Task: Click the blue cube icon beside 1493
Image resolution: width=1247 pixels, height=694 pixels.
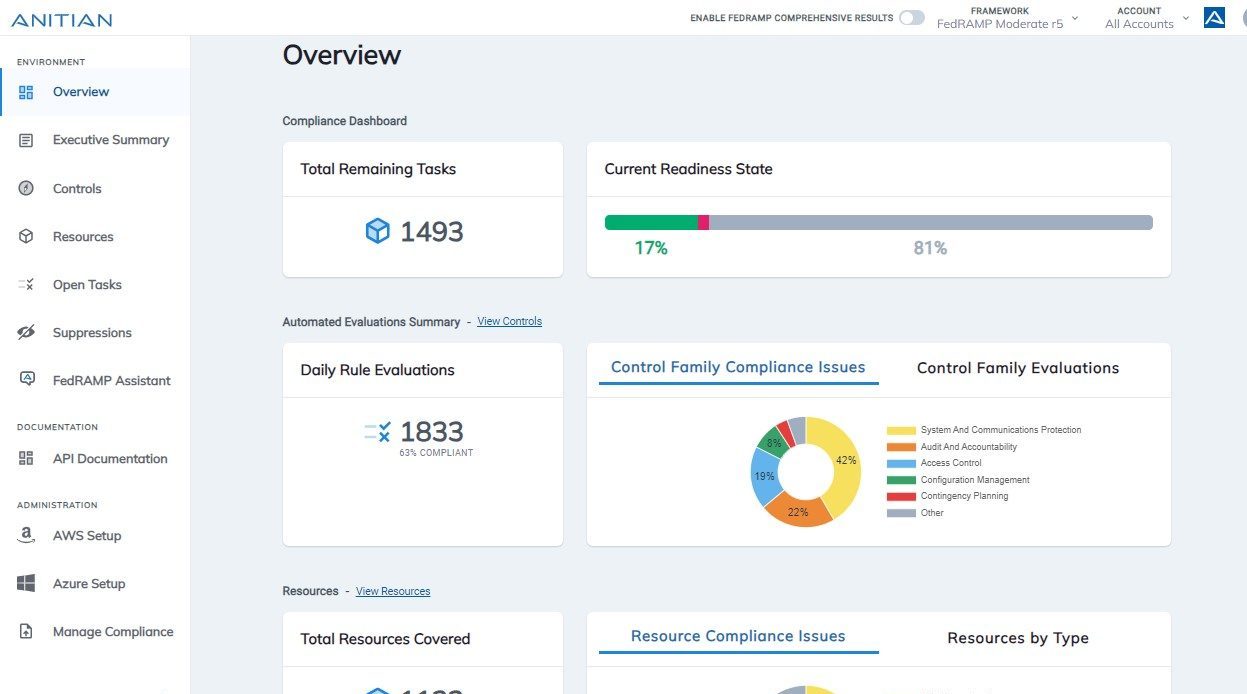Action: tap(377, 231)
